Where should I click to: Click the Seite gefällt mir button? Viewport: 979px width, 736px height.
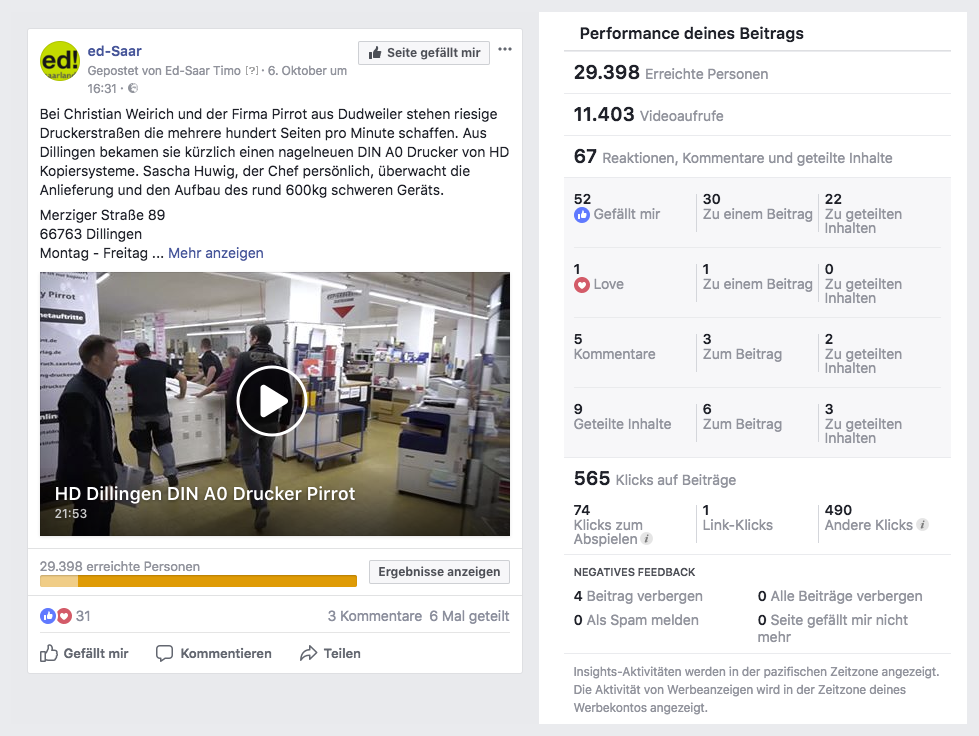424,53
